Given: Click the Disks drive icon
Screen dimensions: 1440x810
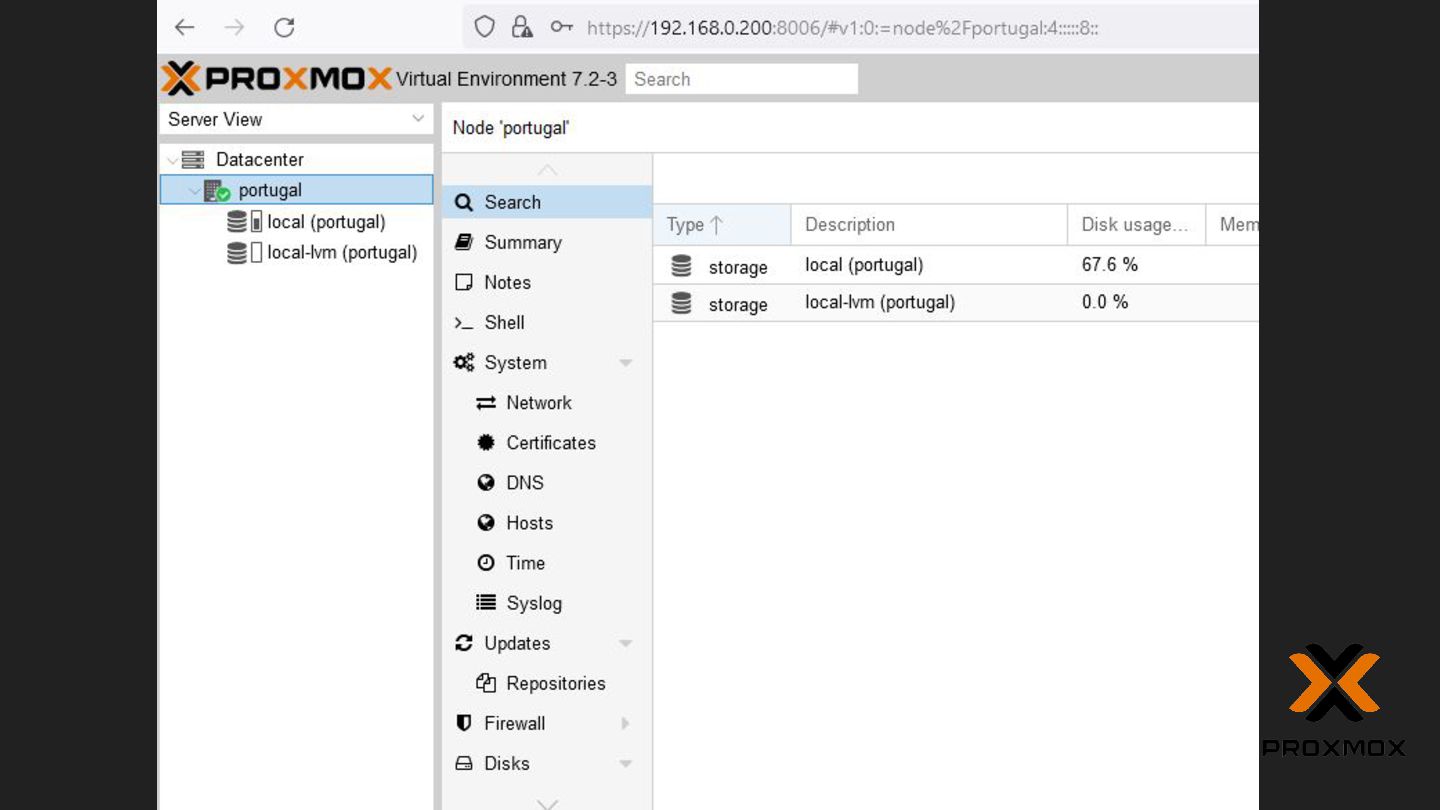Looking at the screenshot, I should pos(464,763).
